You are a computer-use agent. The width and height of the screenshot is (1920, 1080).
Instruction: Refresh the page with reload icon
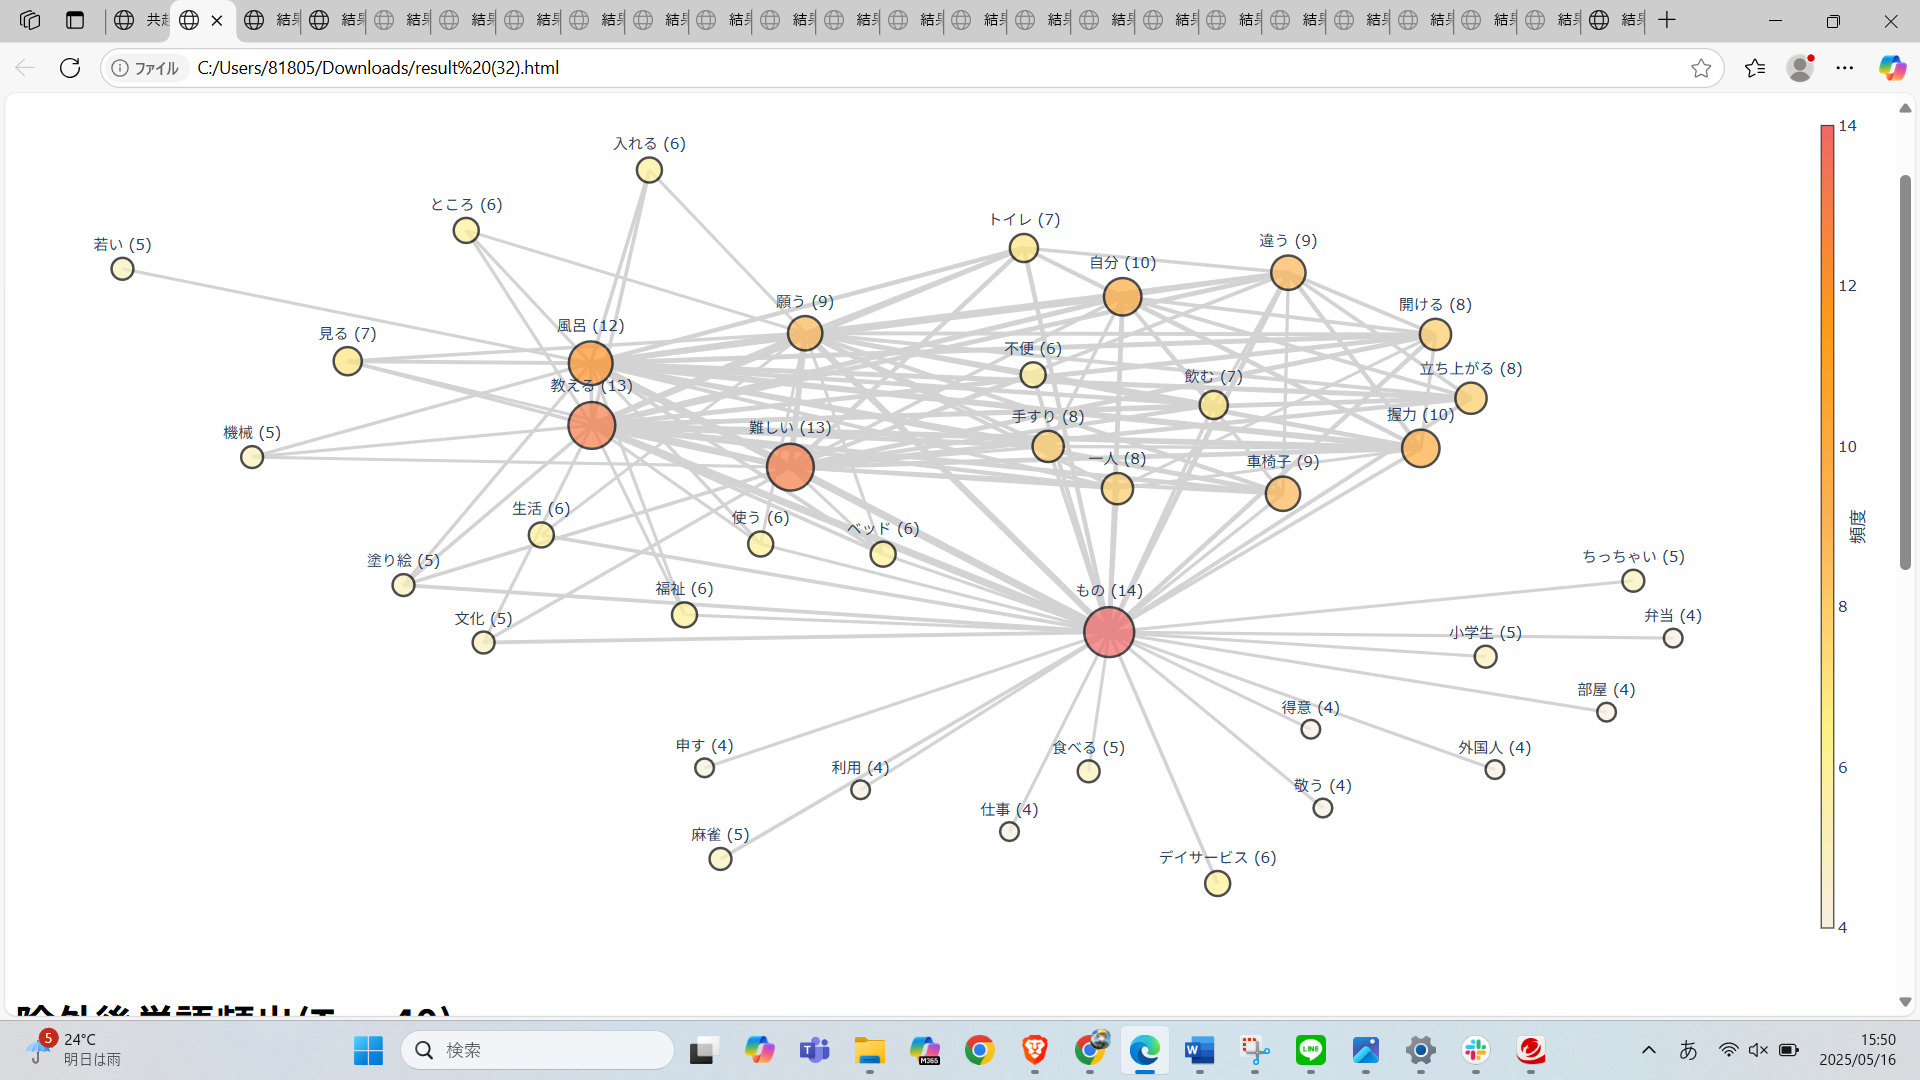coord(70,68)
